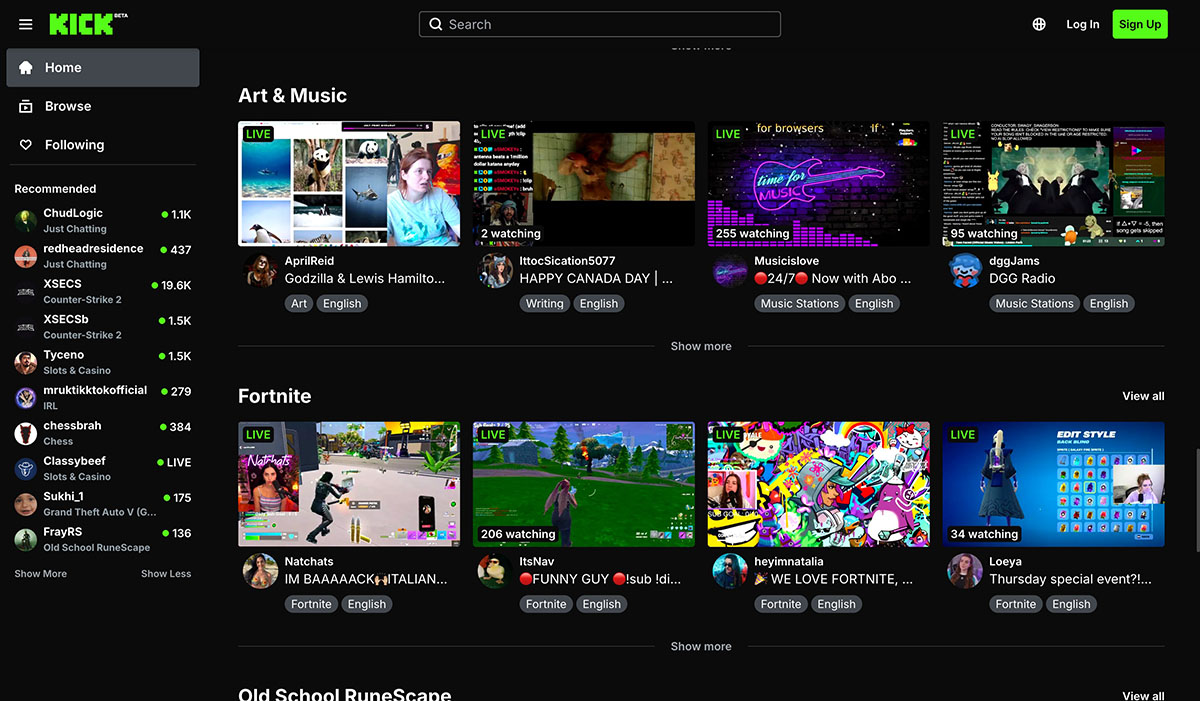The image size is (1200, 701).
Task: Click the Writing tag under IttocSication5077
Action: 545,304
